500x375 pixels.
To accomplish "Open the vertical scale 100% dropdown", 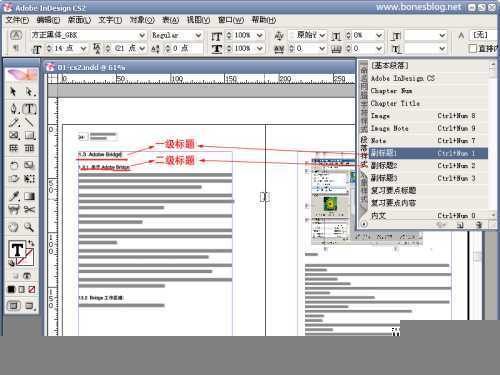I will pos(260,35).
